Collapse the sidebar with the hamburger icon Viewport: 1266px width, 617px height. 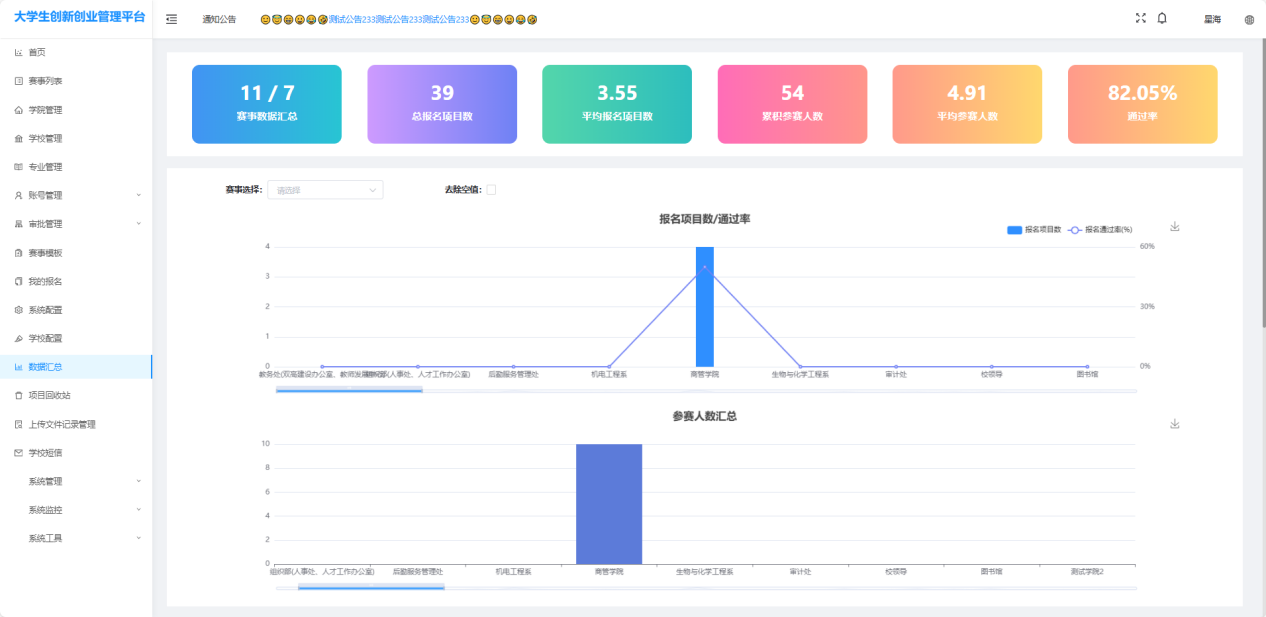point(172,19)
